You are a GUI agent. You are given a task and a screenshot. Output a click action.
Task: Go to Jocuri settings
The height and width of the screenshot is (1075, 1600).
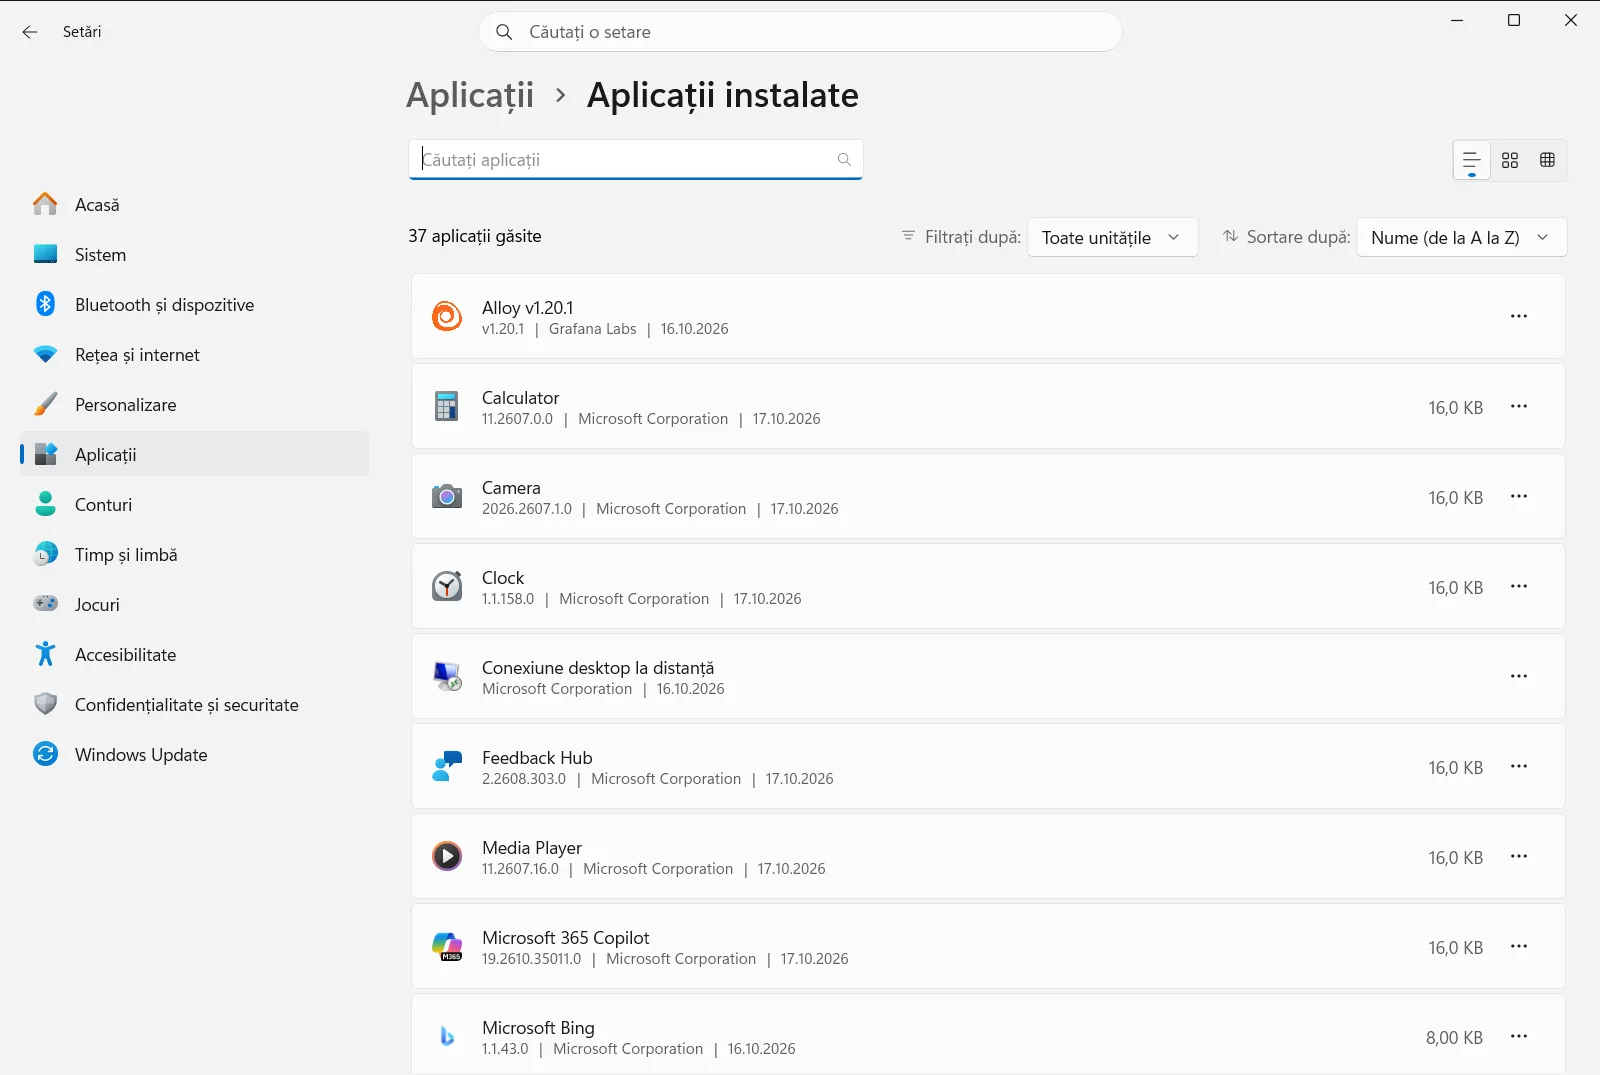click(x=195, y=604)
